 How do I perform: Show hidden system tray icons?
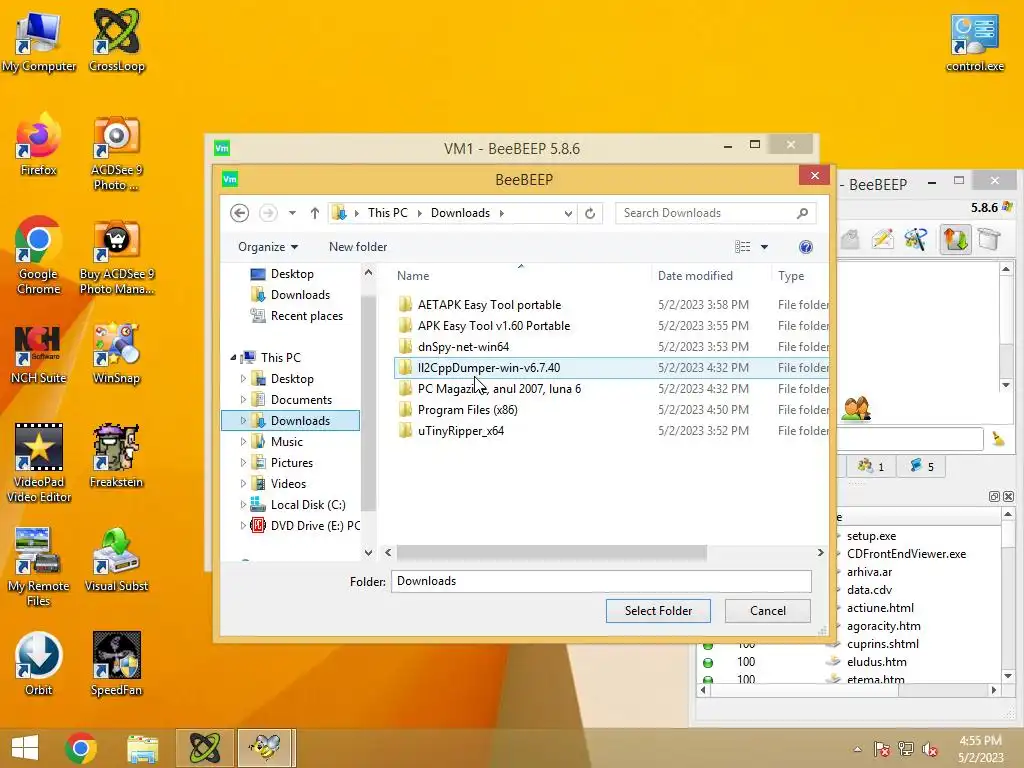click(x=857, y=749)
